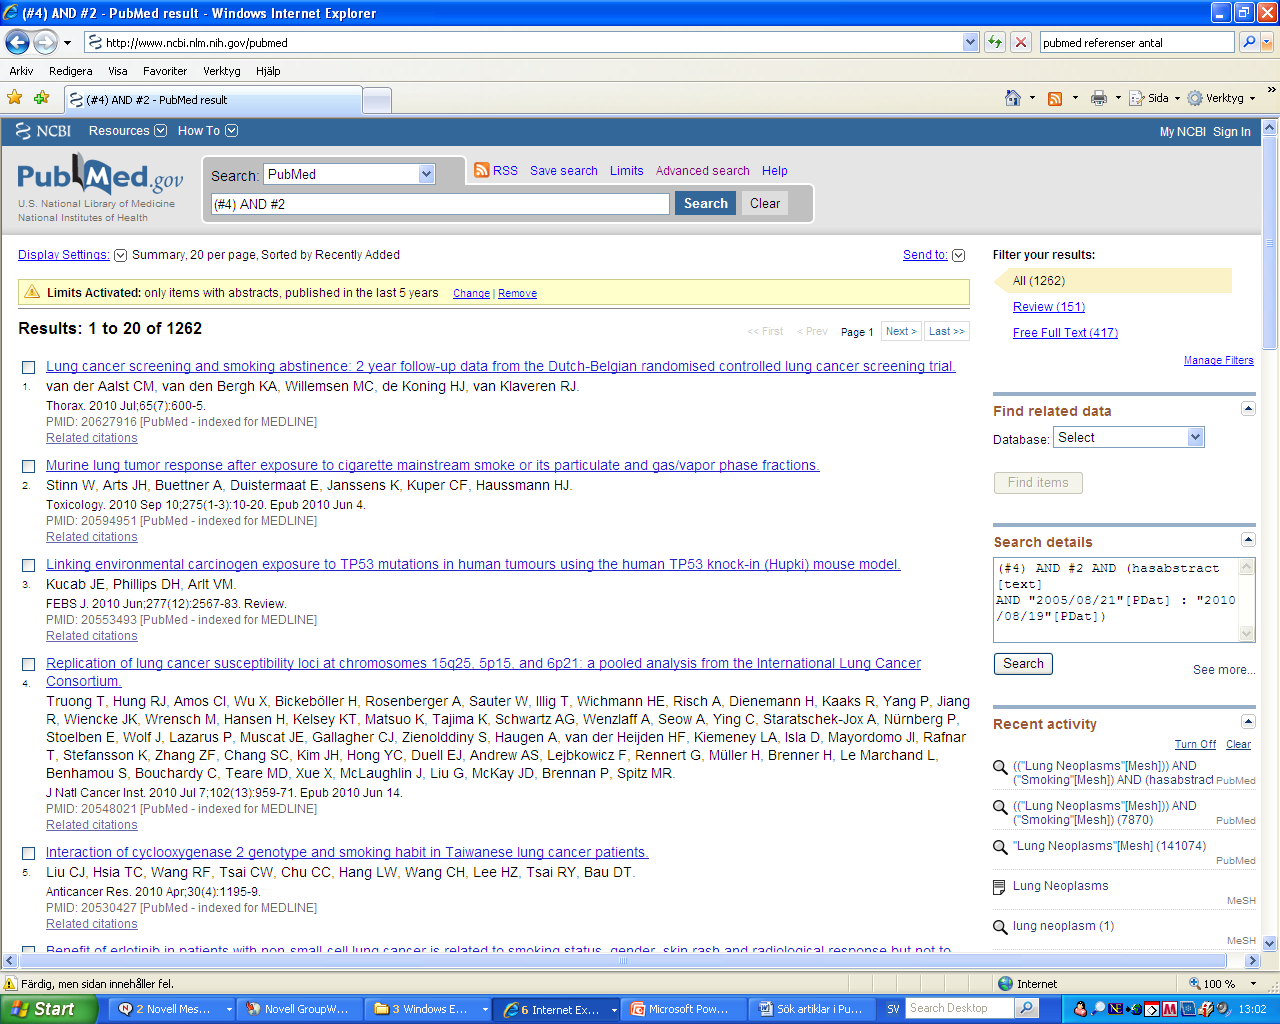Image resolution: width=1280 pixels, height=1024 pixels.
Task: Check the box for Interaction of cyclooxygenase 2 article
Action: point(28,854)
